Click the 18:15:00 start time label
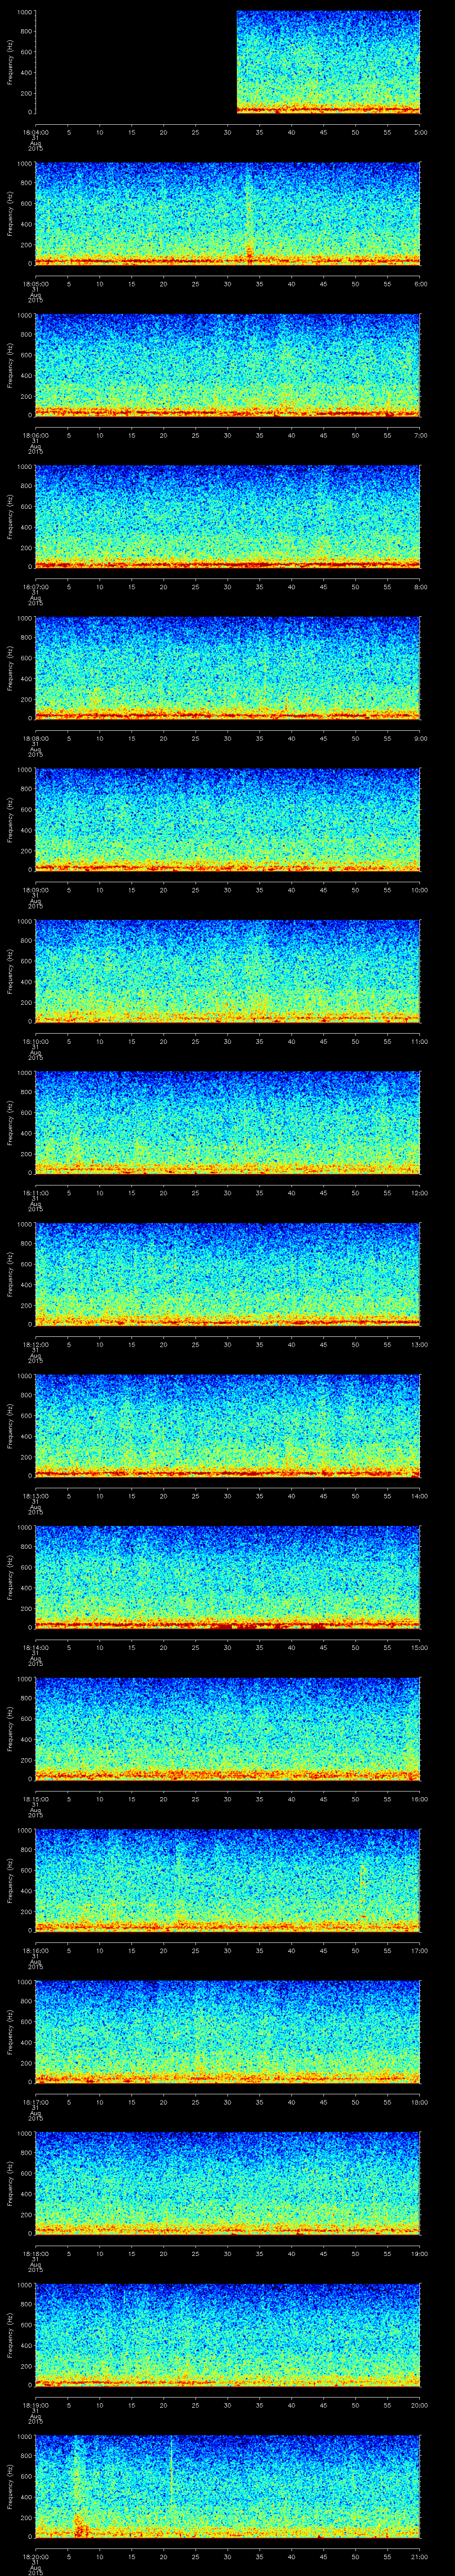This screenshot has width=455, height=2576. click(35, 1799)
